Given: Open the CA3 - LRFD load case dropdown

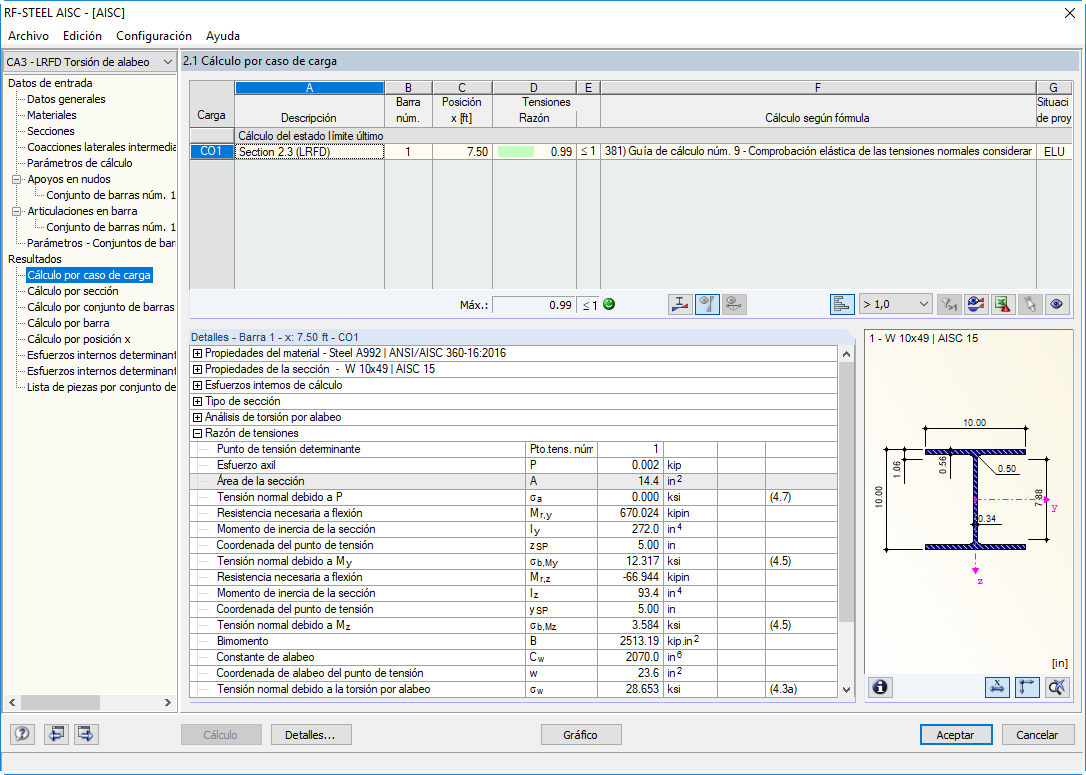Looking at the screenshot, I should [89, 62].
